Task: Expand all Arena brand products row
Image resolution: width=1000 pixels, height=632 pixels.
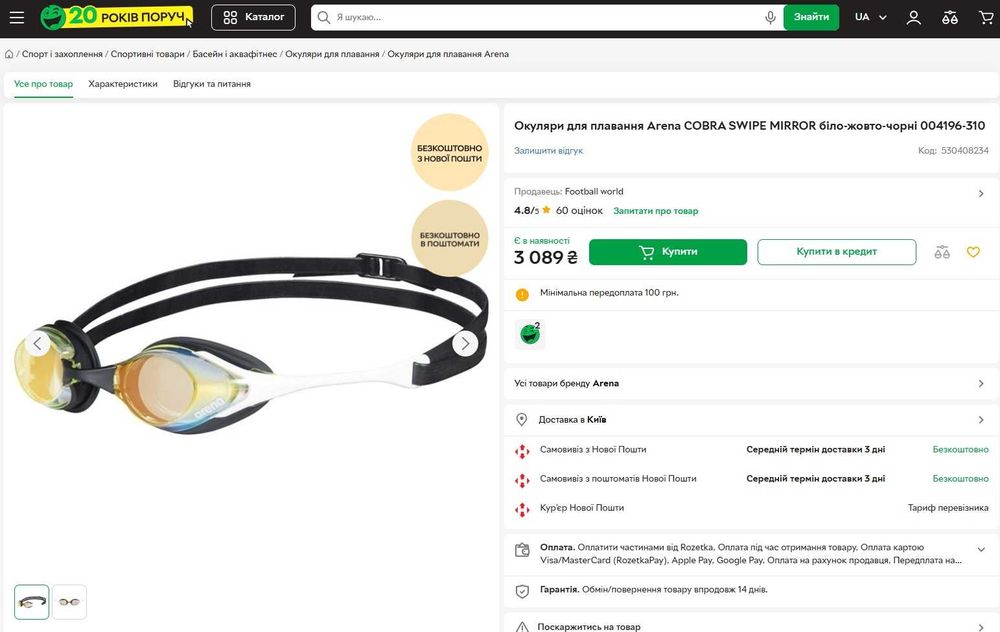Action: [981, 383]
